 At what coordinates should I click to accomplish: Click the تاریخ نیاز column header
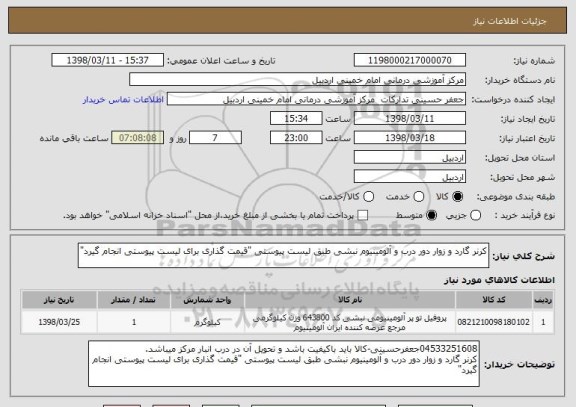[59, 300]
